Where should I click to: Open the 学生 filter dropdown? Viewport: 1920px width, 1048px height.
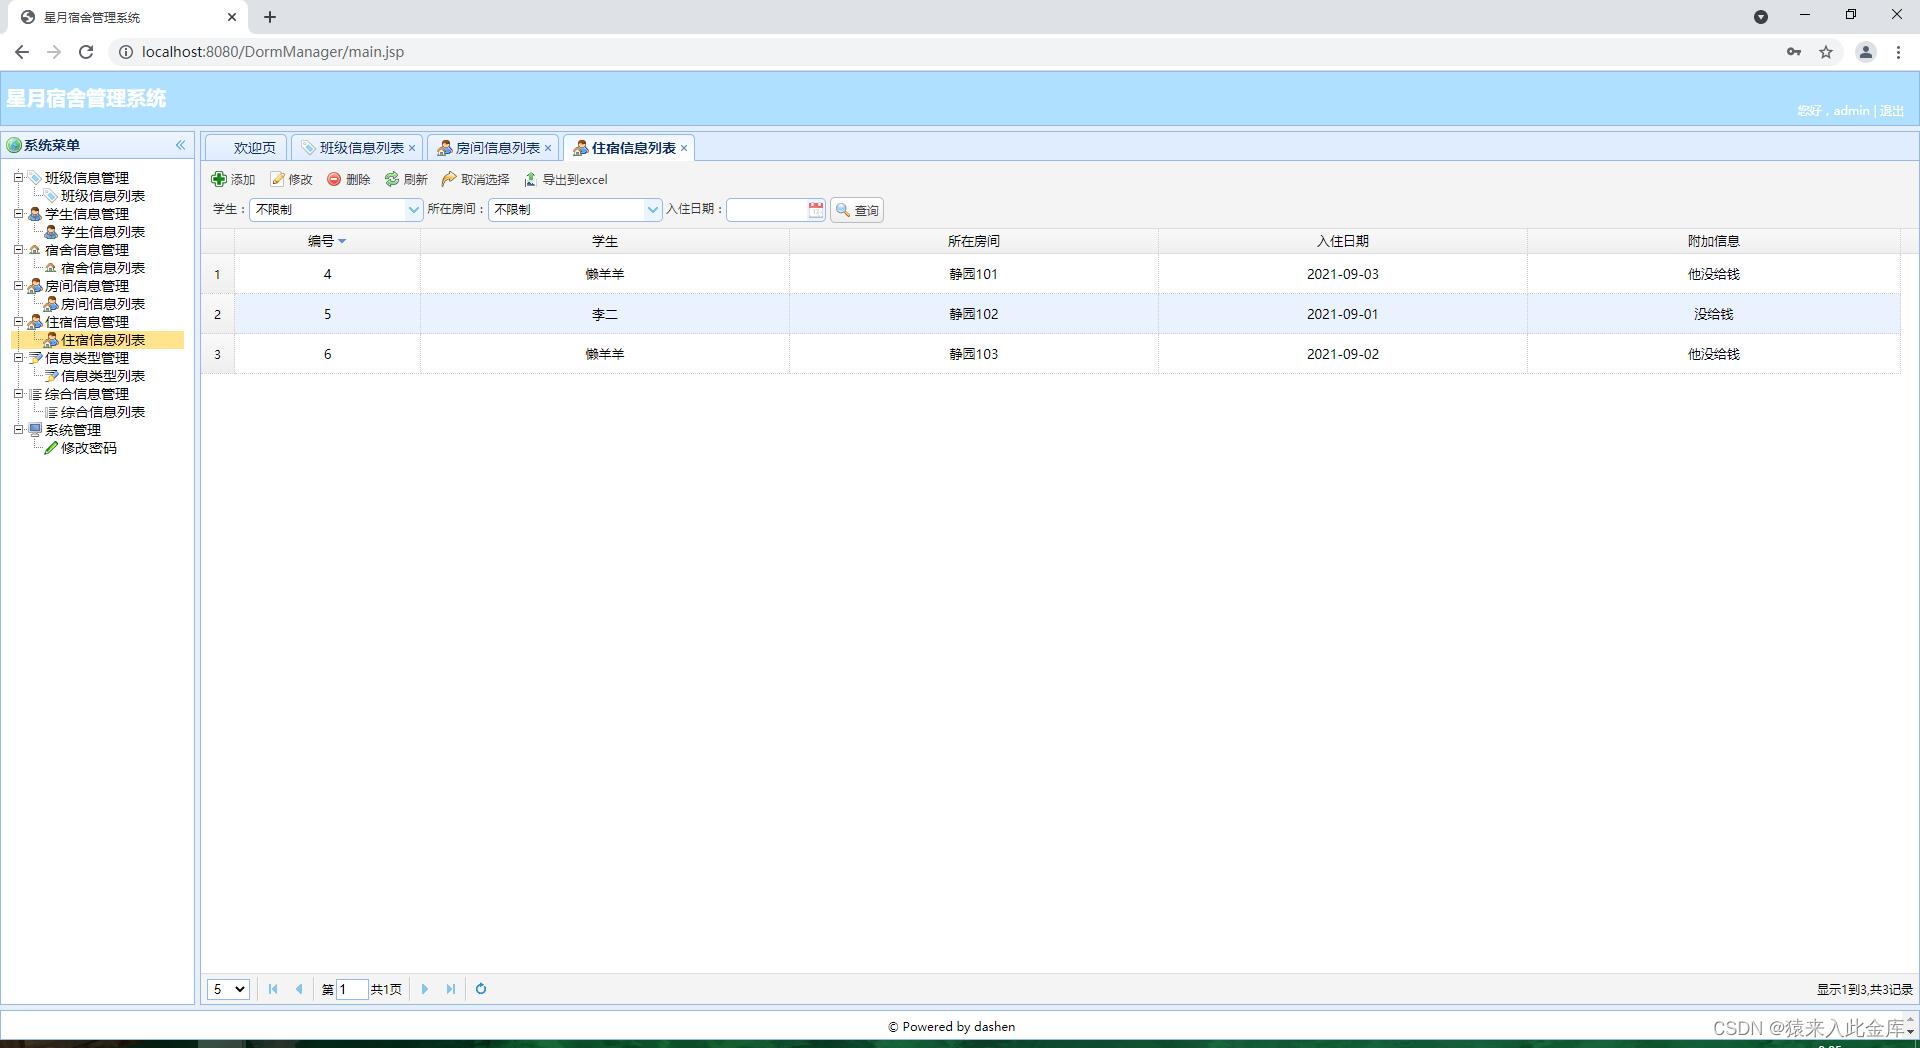(x=413, y=210)
